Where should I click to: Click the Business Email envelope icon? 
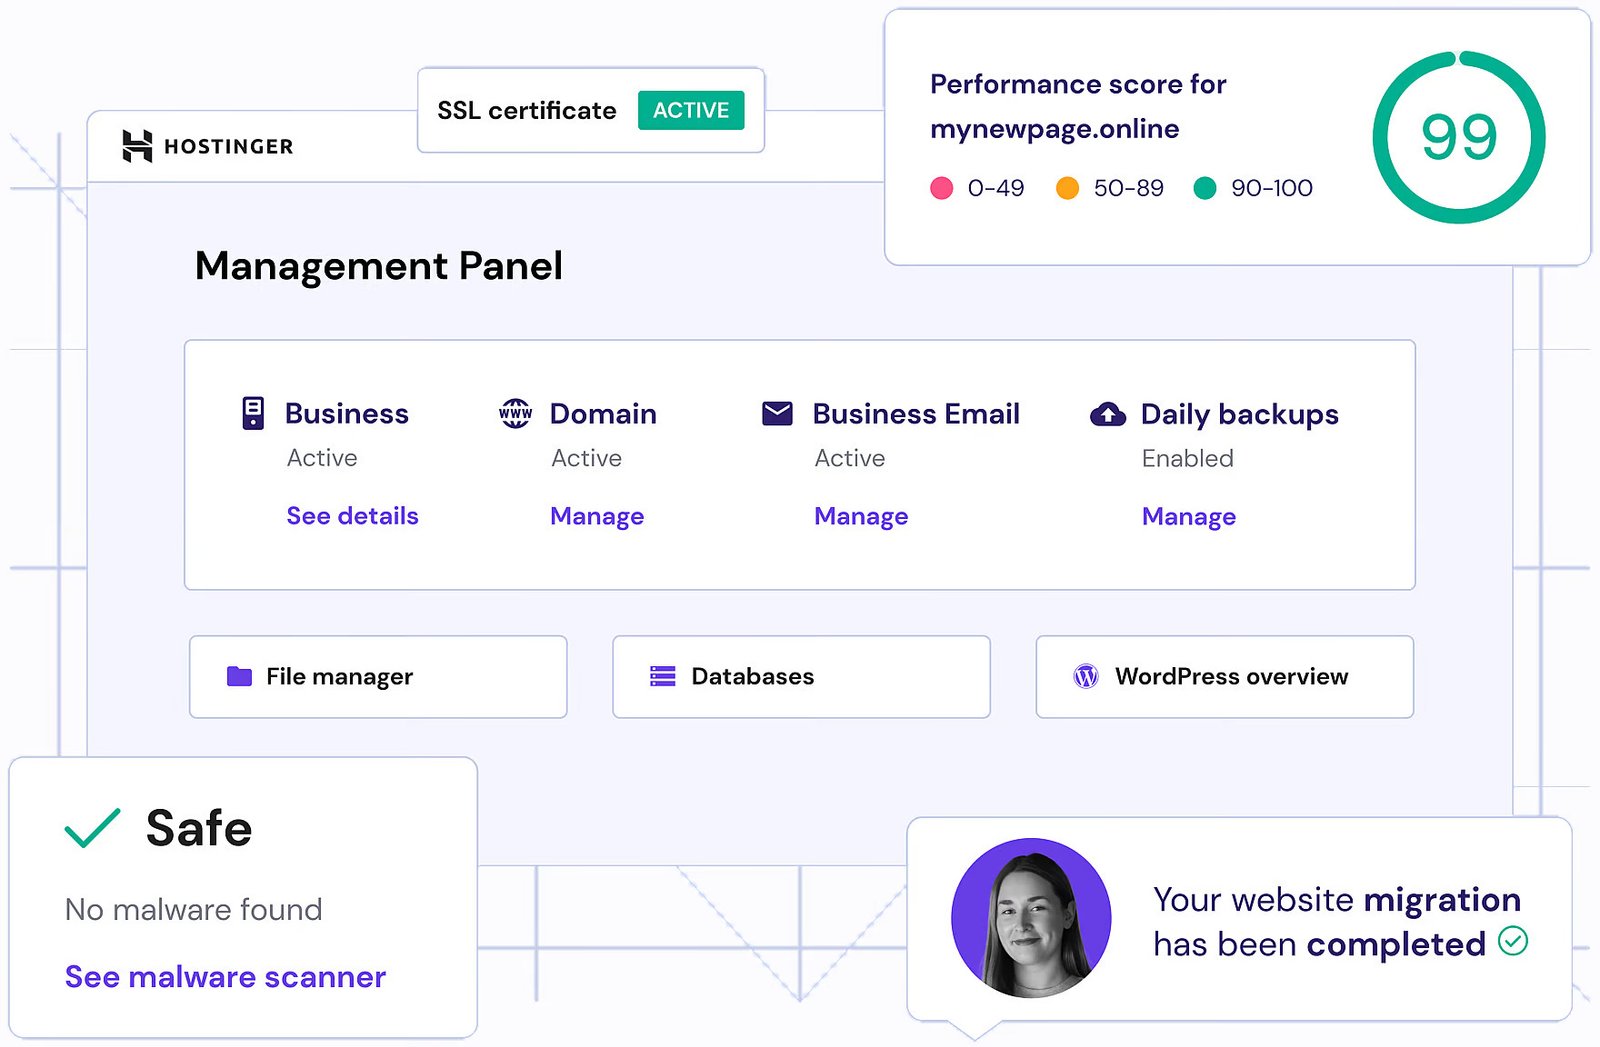777,413
